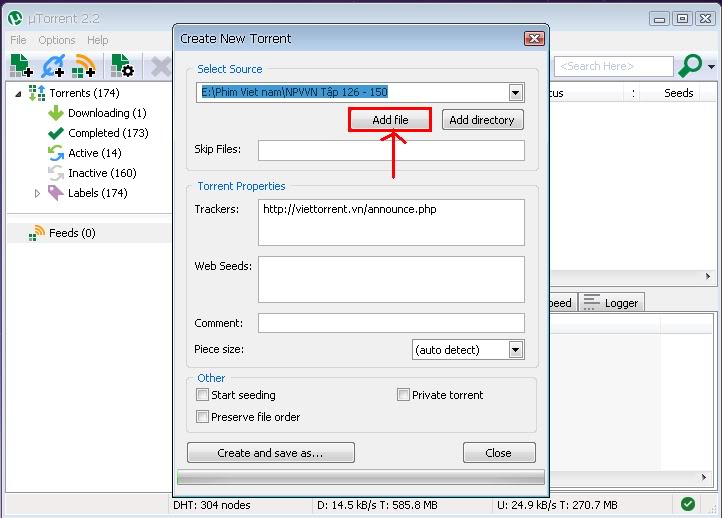Click the Add file button
Image resolution: width=722 pixels, height=518 pixels.
[x=390, y=120]
